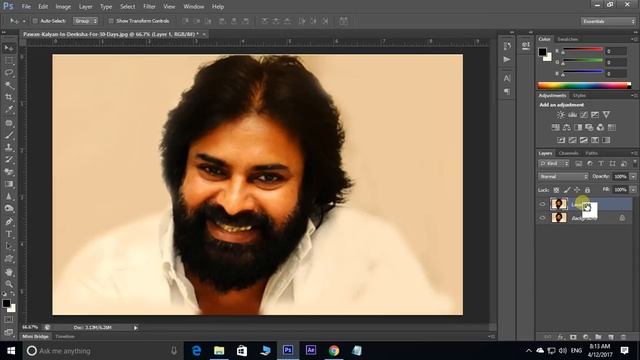Enable Show Transform Controls checkbox
Image resolution: width=640 pixels, height=360 pixels.
pyautogui.click(x=111, y=21)
